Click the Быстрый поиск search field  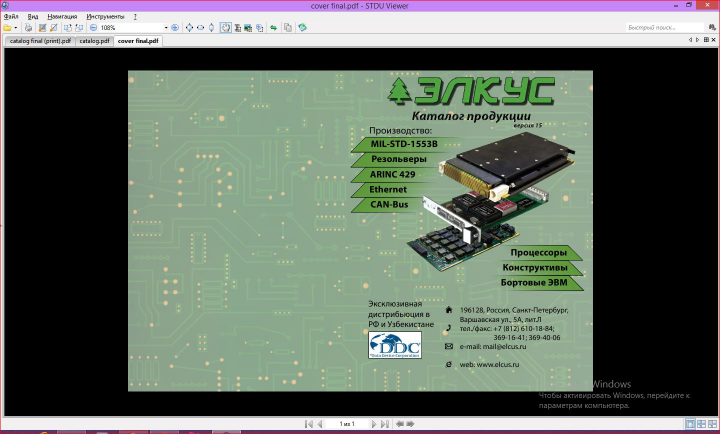[x=664, y=28]
